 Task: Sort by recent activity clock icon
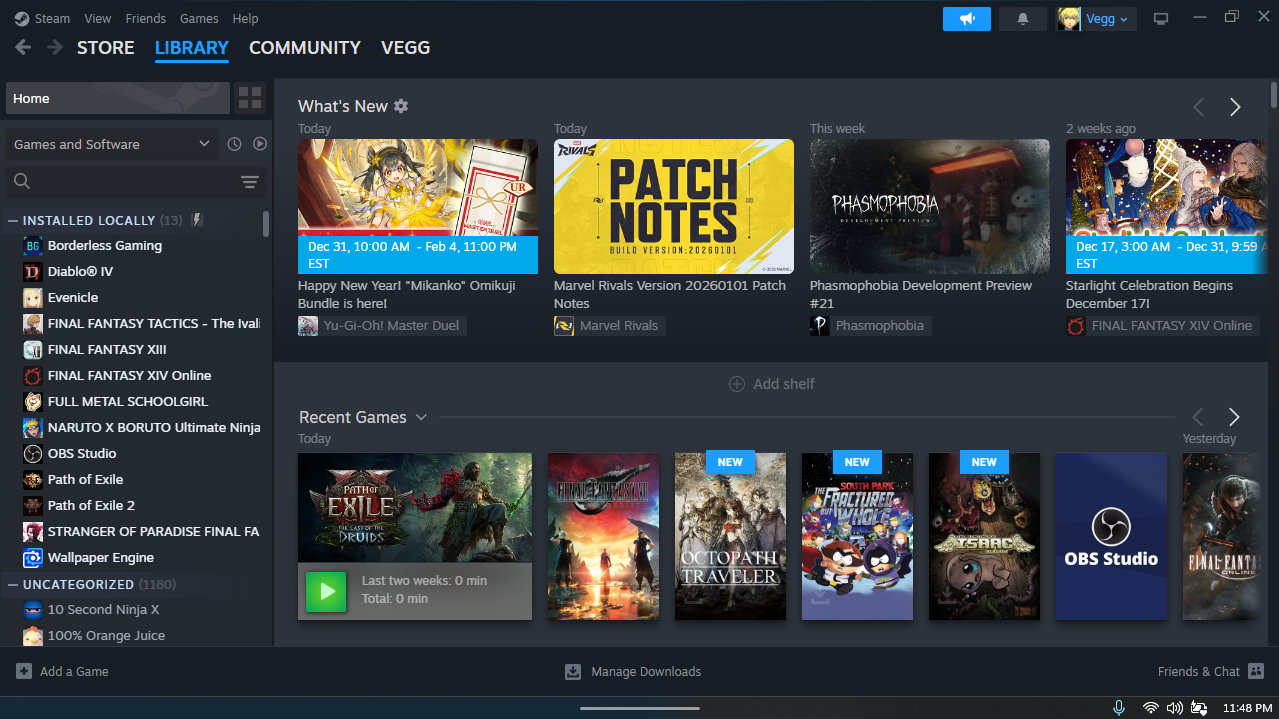click(x=234, y=144)
